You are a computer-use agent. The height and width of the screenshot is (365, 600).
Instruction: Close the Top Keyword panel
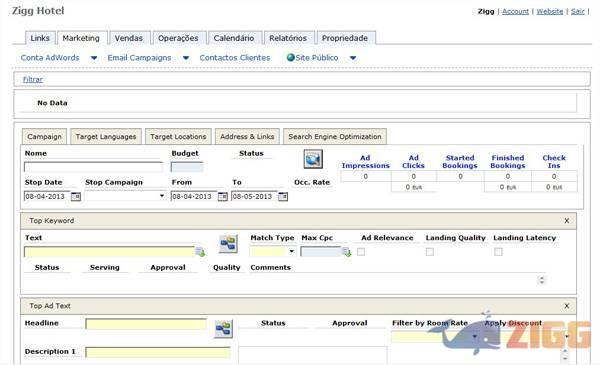[x=567, y=221]
